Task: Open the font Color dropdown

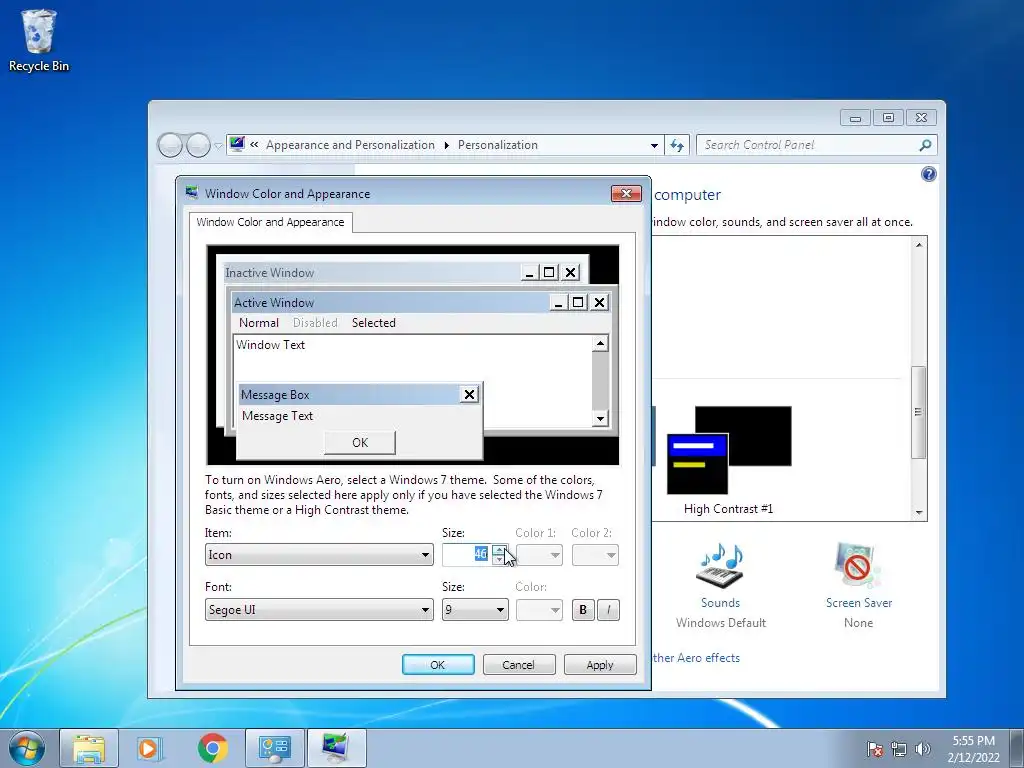Action: pos(539,610)
